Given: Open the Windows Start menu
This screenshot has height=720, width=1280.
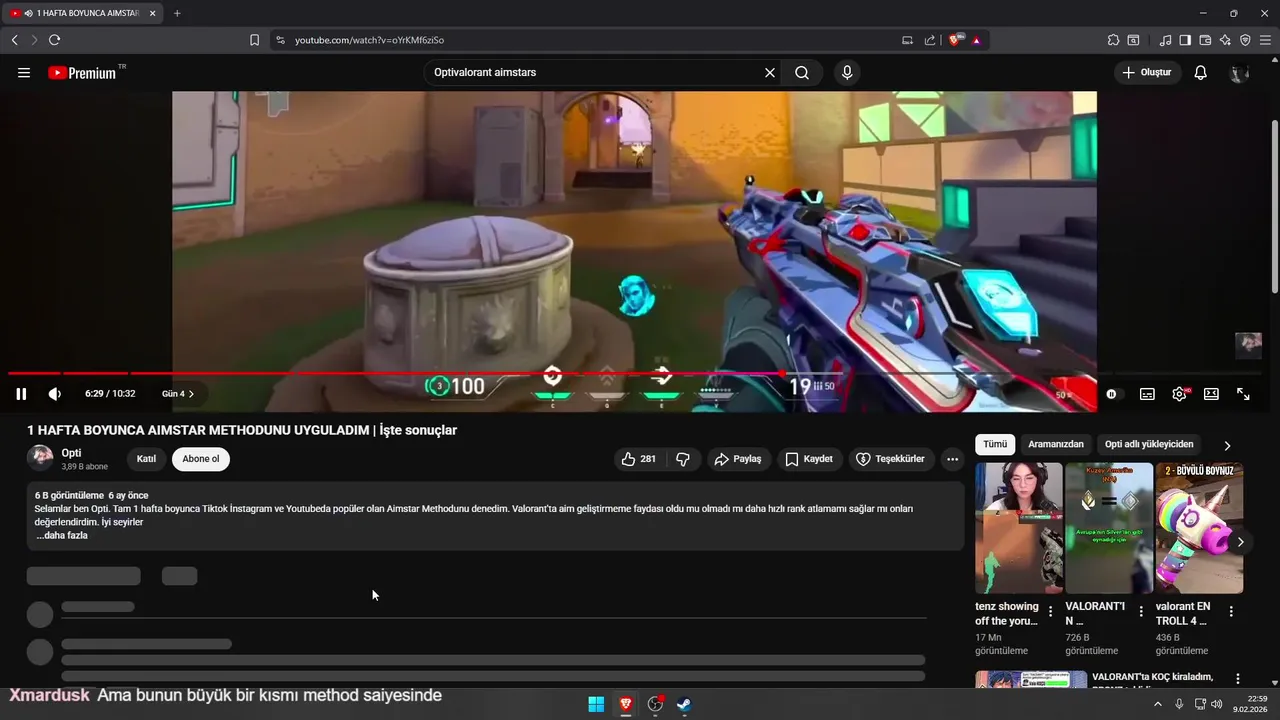Looking at the screenshot, I should (596, 704).
